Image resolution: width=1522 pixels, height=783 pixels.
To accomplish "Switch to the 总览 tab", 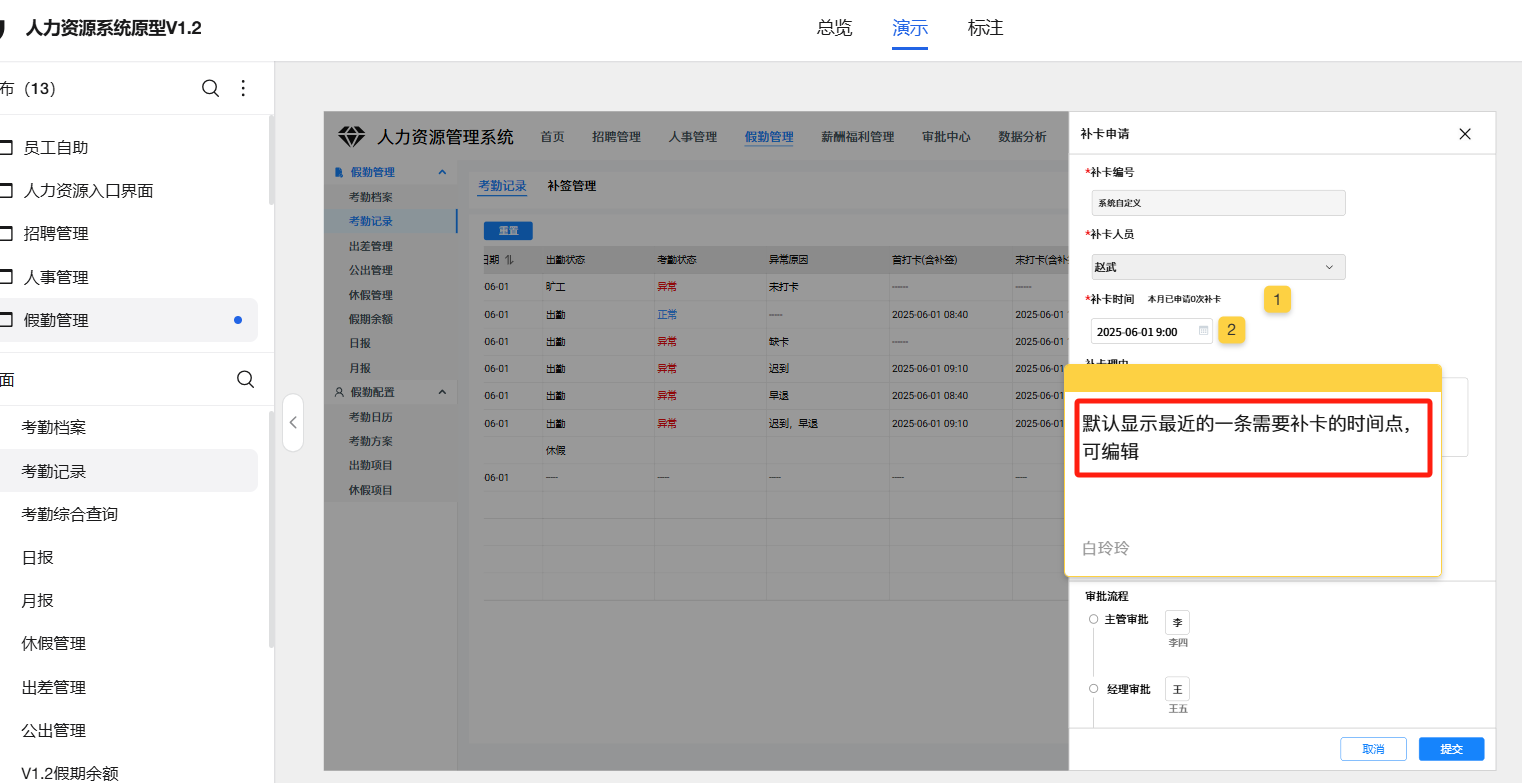I will pyautogui.click(x=834, y=28).
